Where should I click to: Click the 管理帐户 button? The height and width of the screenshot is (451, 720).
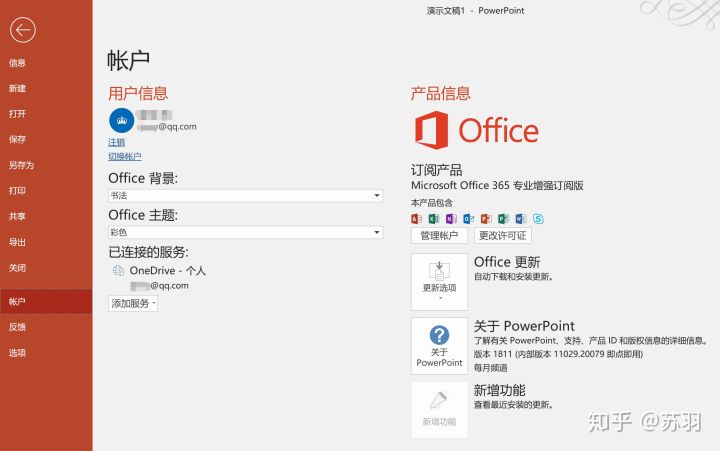[x=439, y=236]
